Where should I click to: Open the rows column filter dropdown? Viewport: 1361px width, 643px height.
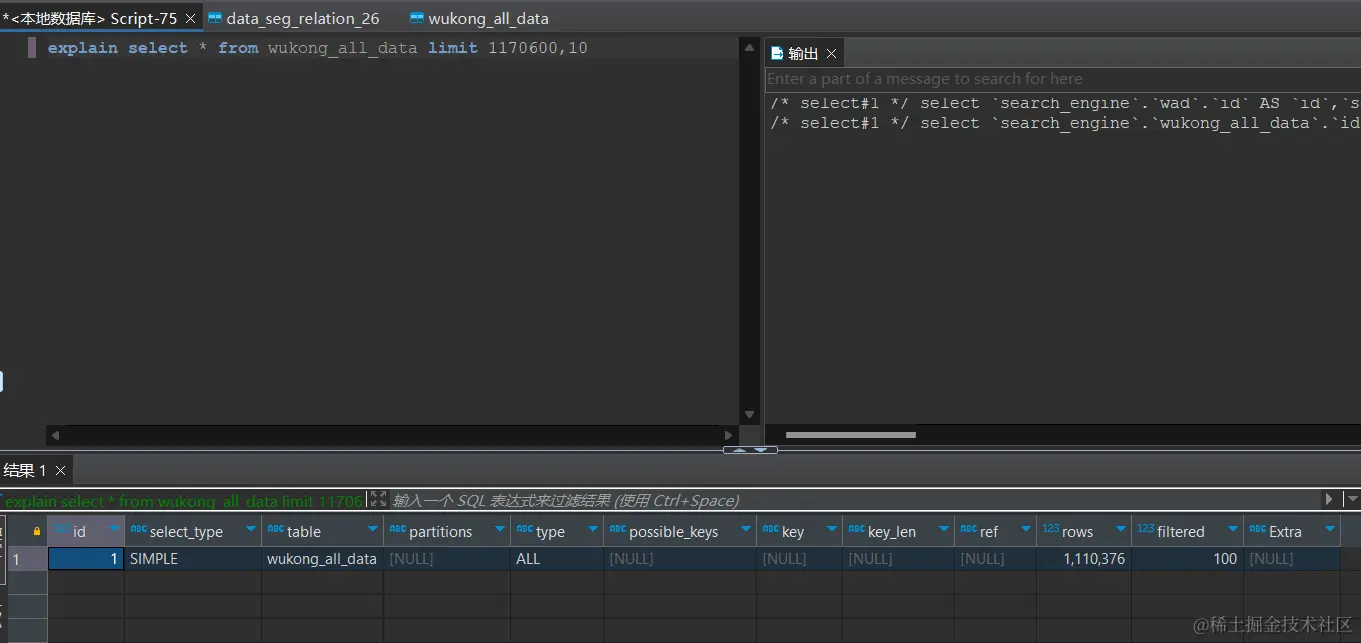pos(1121,529)
